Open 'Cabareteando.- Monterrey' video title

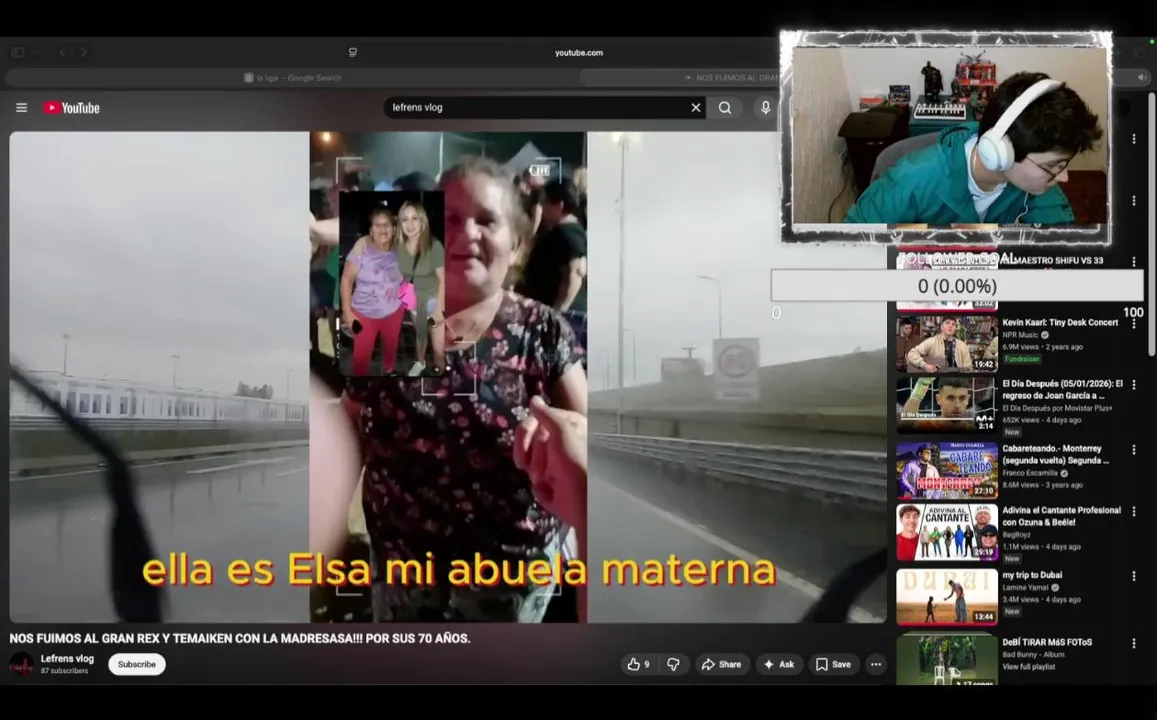coord(1056,454)
